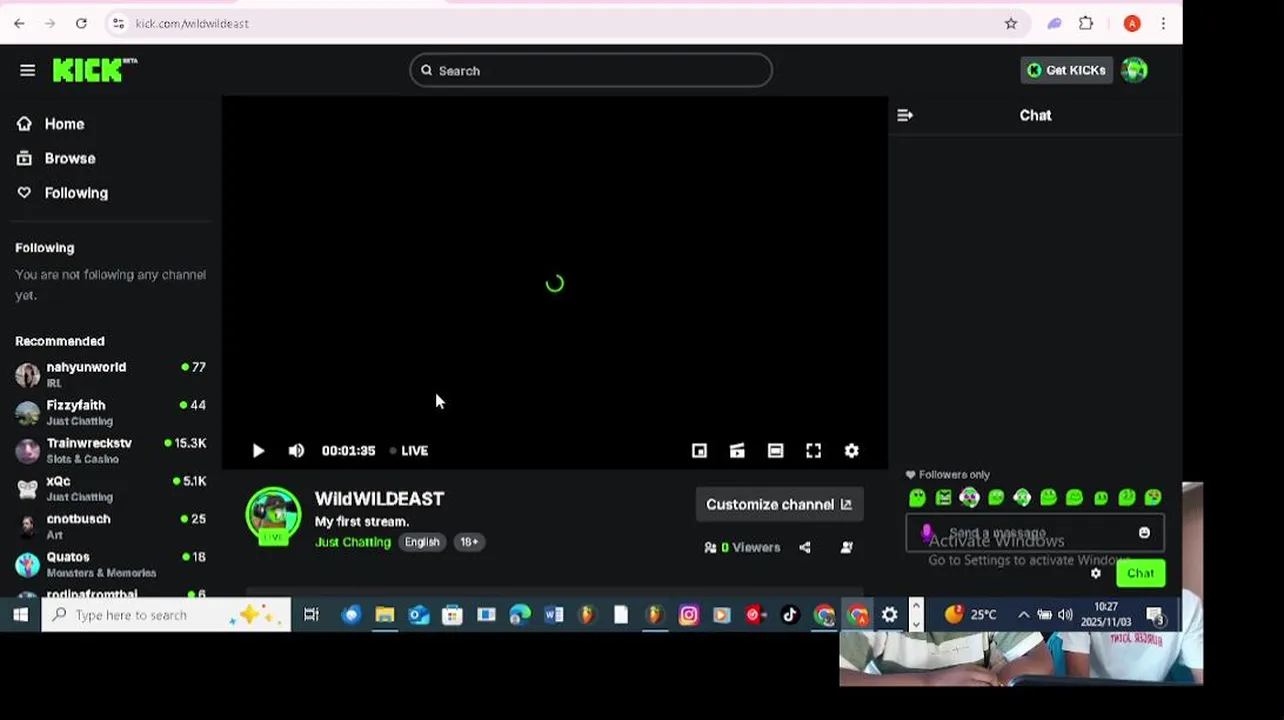Click Just Chatting category link
The height and width of the screenshot is (720, 1284).
(x=353, y=542)
